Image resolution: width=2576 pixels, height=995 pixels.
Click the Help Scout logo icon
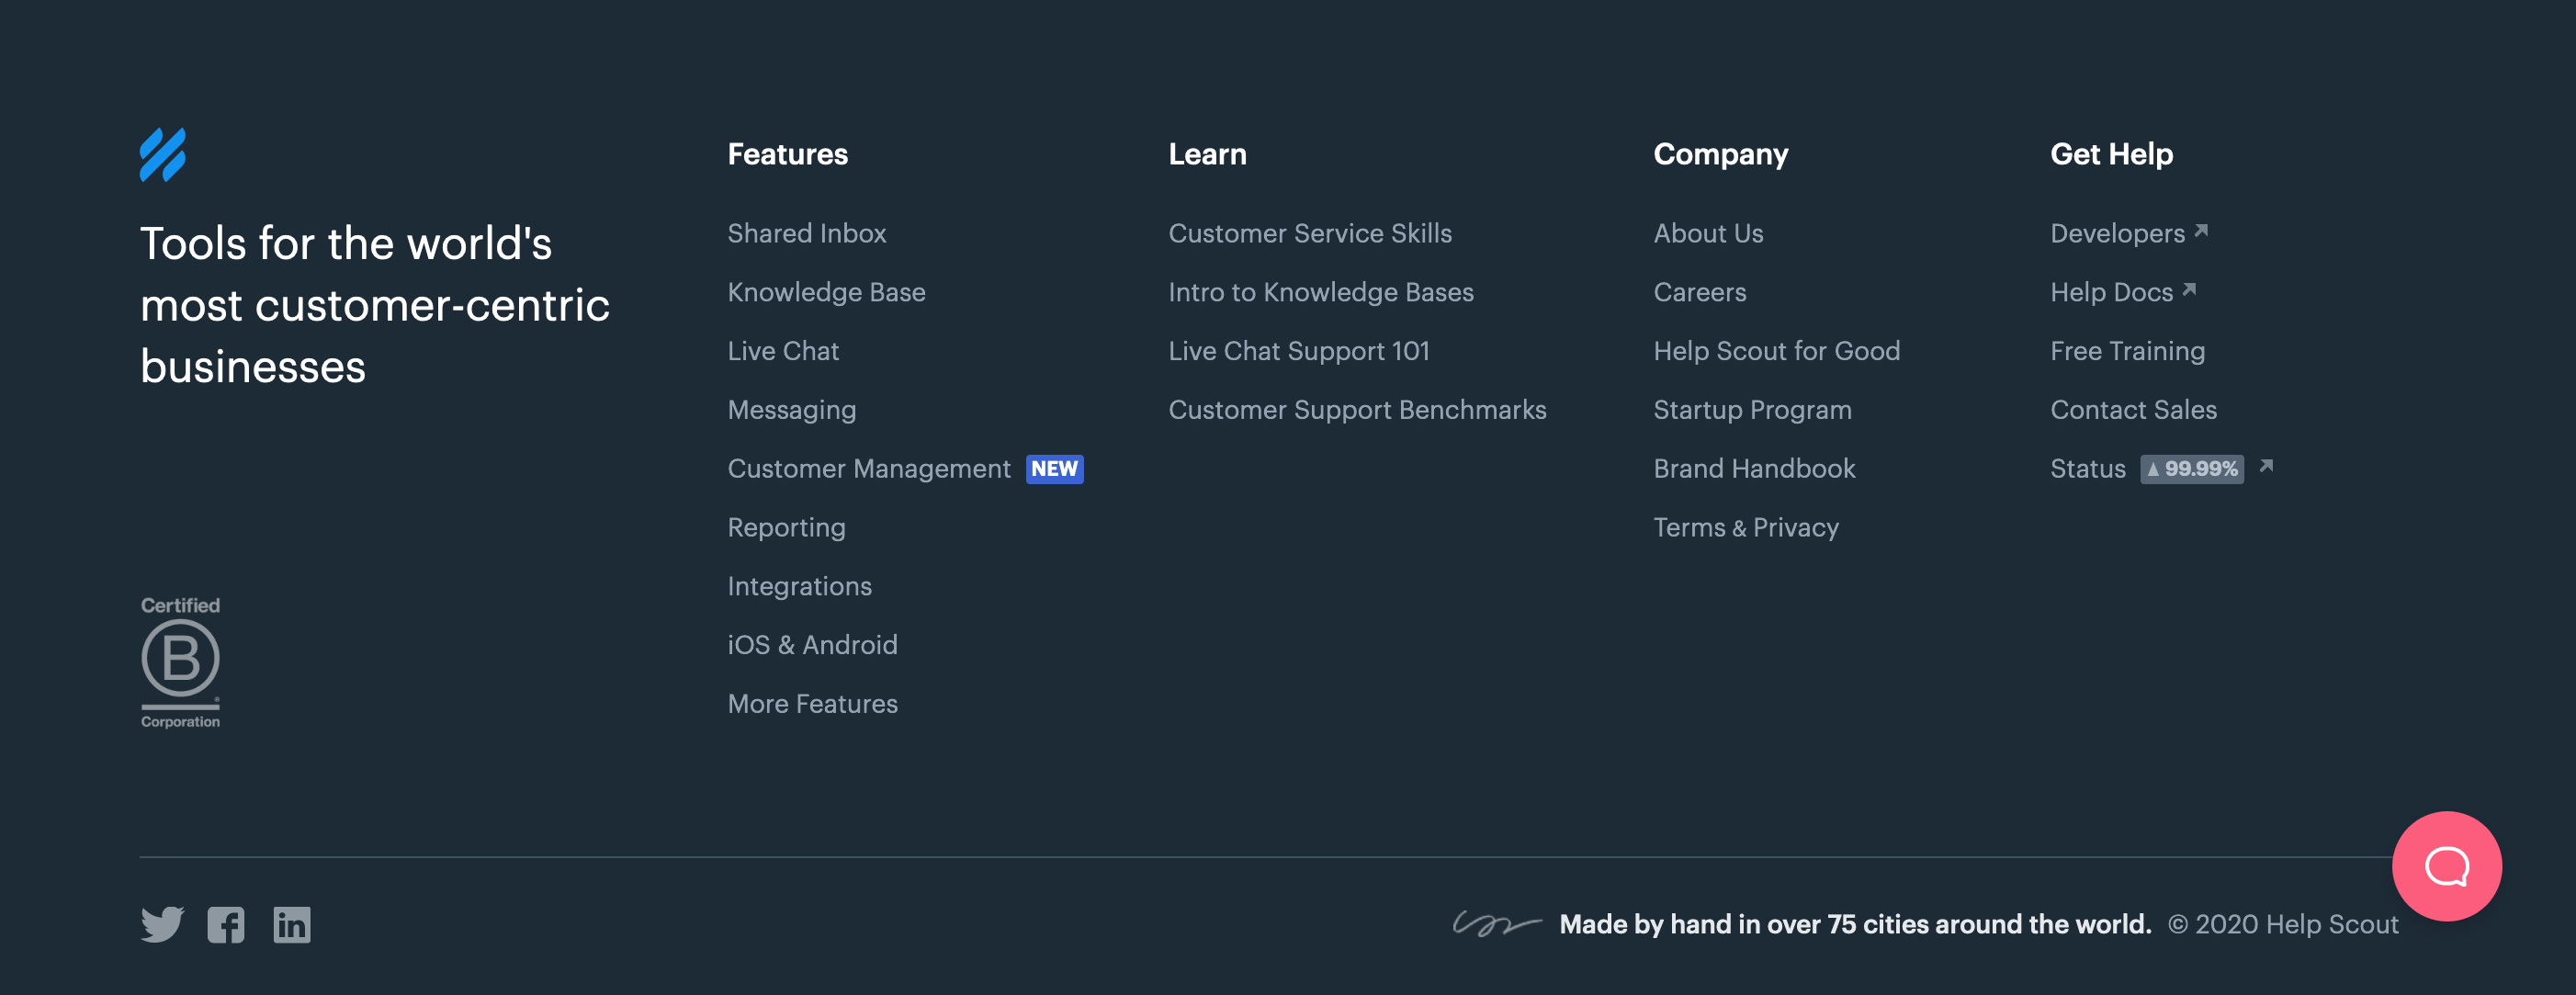coord(162,155)
